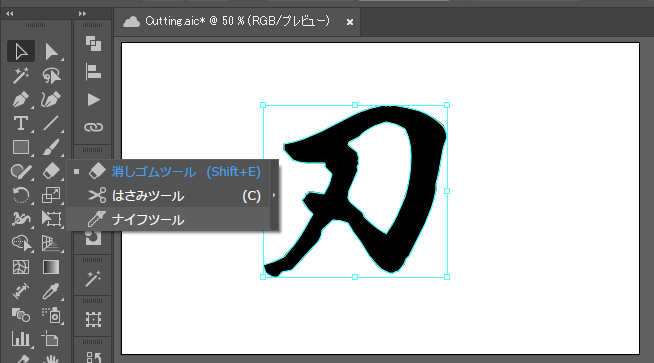Select the Rectangle tool

click(20, 147)
